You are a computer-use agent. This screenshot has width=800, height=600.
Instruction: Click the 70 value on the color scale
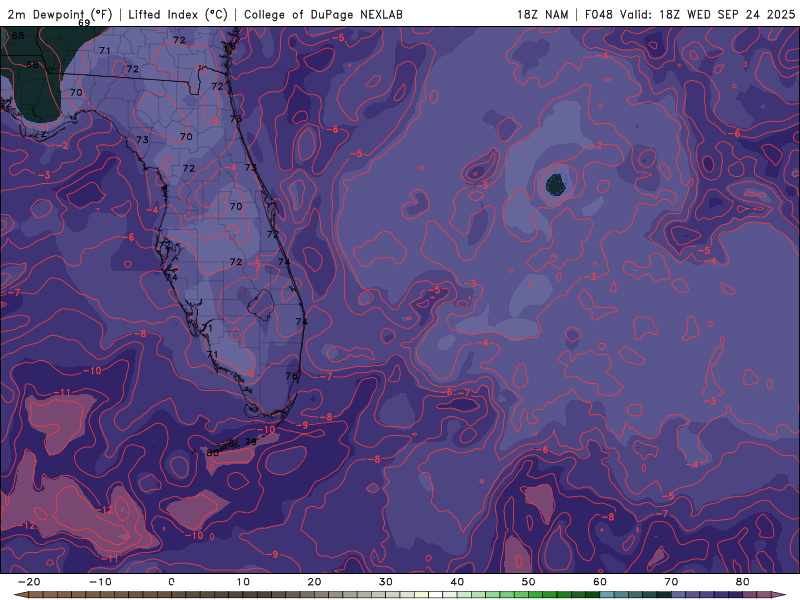pyautogui.click(x=671, y=582)
